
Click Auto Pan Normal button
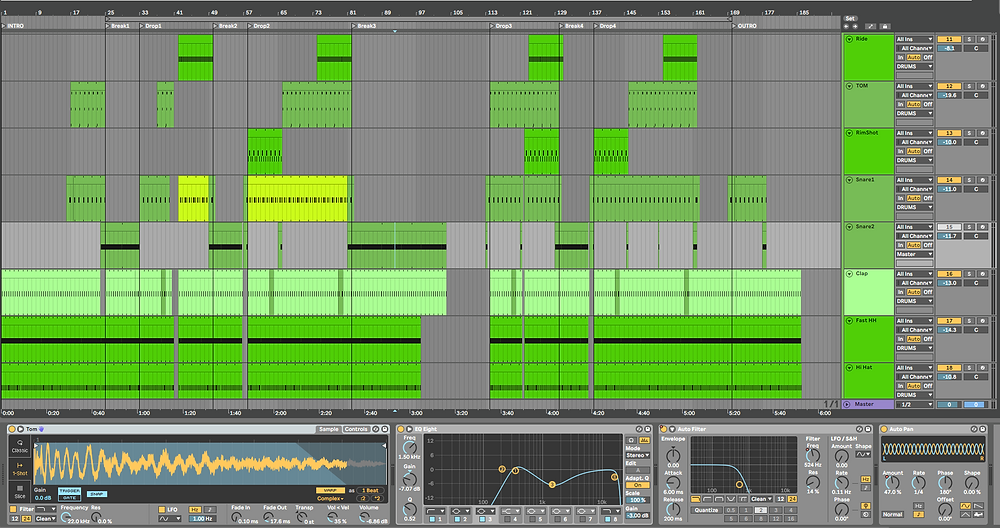893,514
